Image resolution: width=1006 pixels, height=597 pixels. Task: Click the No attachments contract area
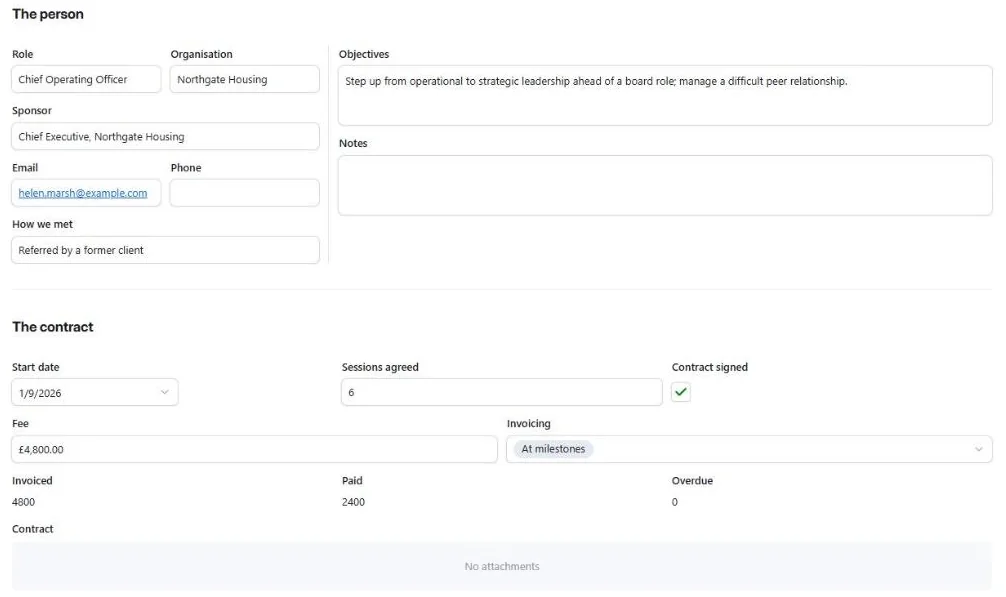point(502,566)
